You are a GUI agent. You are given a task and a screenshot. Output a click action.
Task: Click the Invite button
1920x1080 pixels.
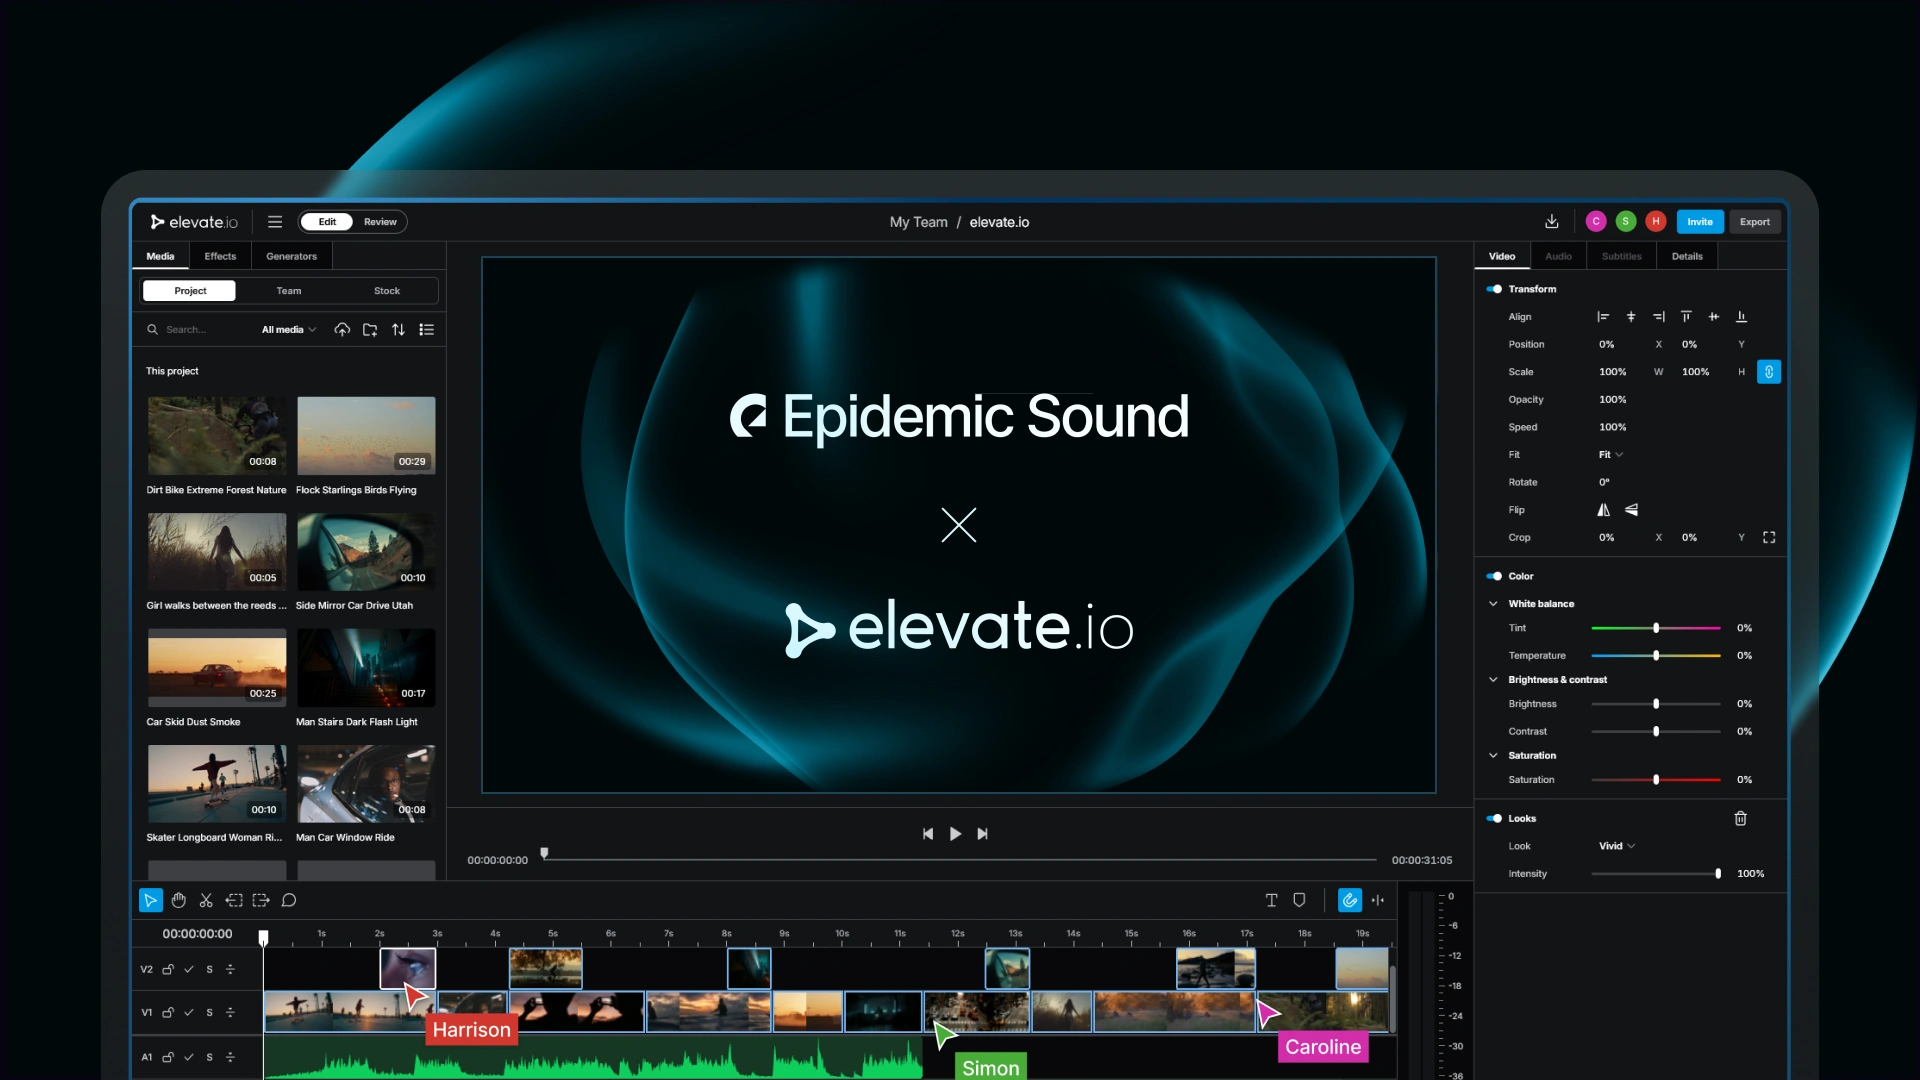(x=1699, y=222)
